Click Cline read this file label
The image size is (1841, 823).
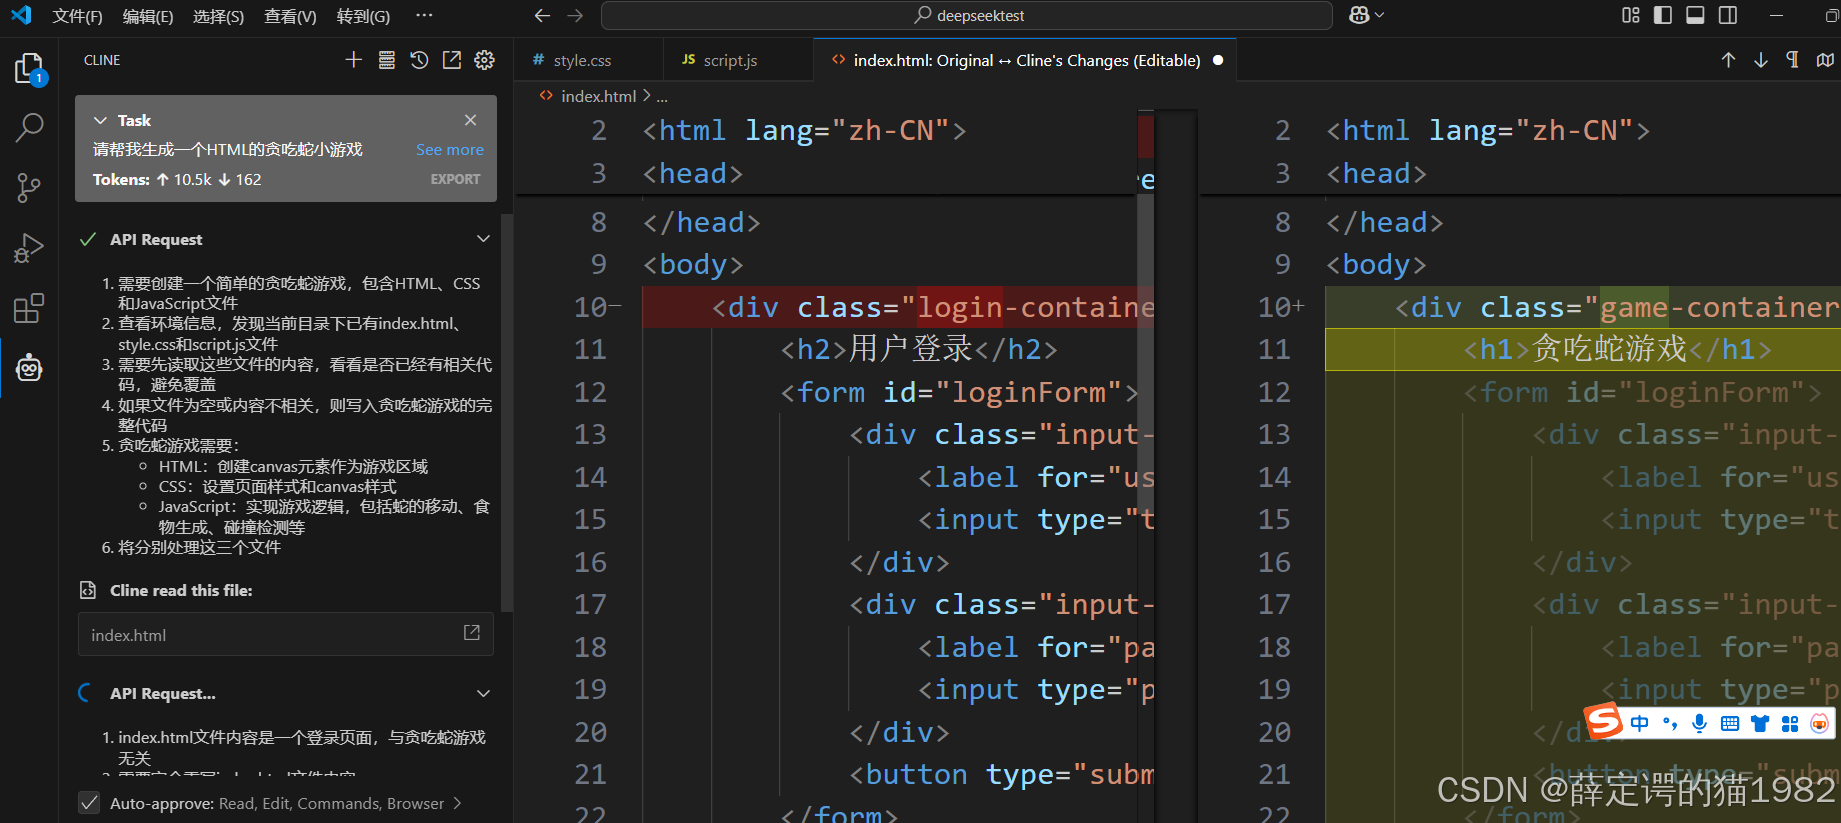click(181, 590)
